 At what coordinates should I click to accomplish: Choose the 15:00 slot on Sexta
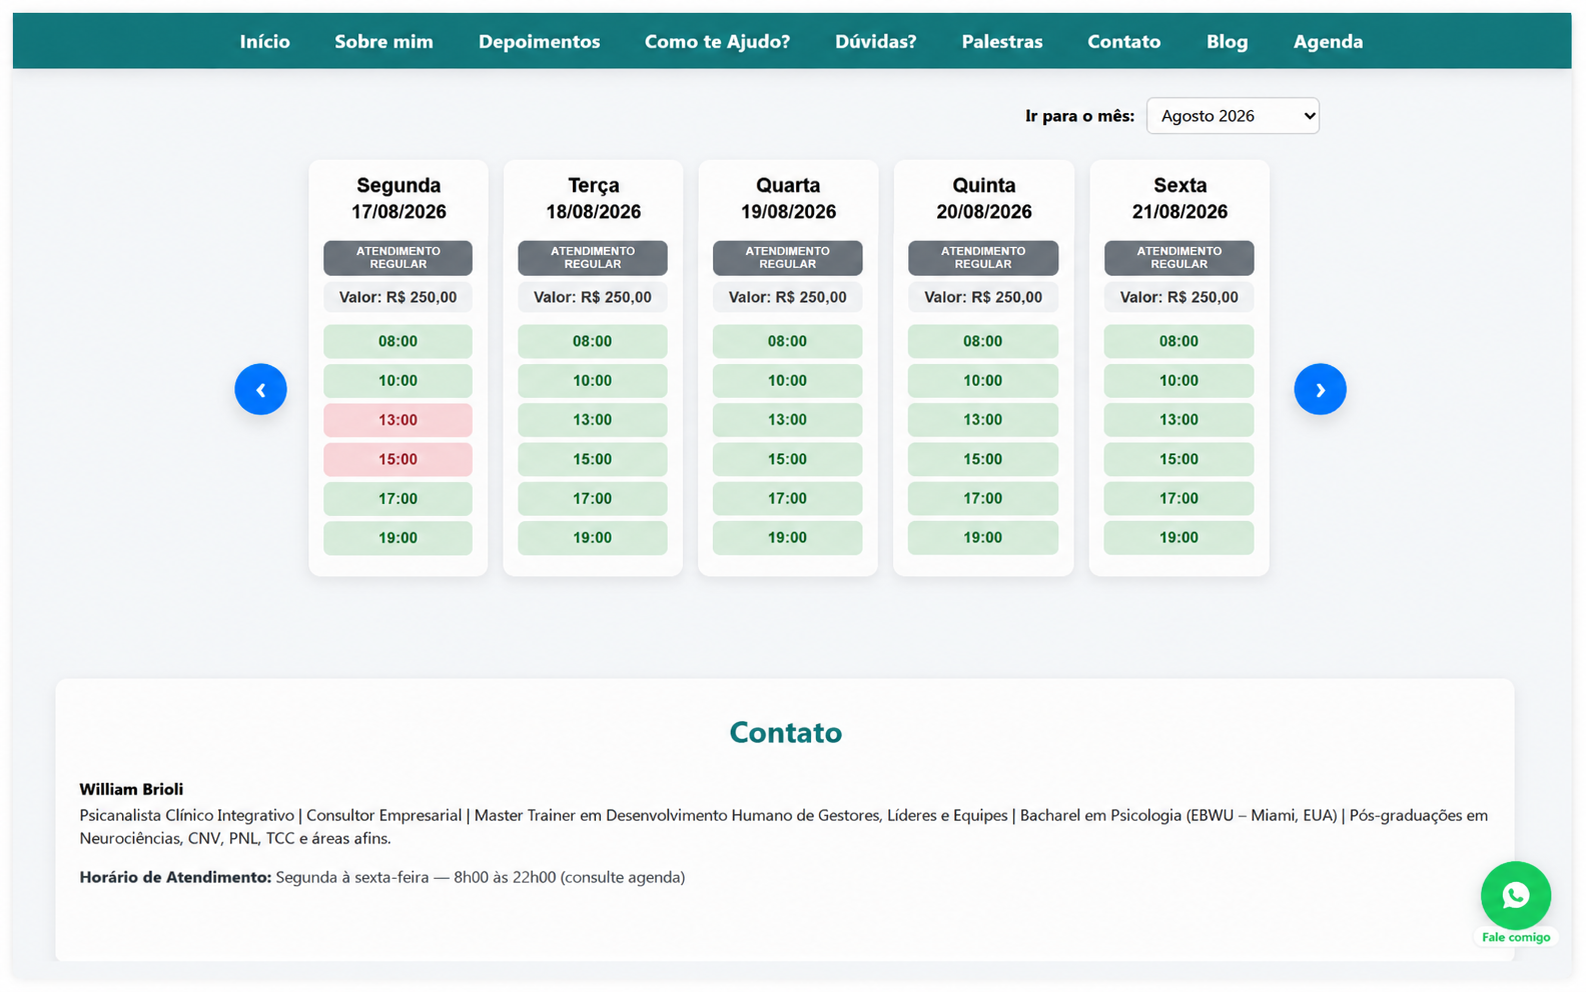click(x=1179, y=459)
